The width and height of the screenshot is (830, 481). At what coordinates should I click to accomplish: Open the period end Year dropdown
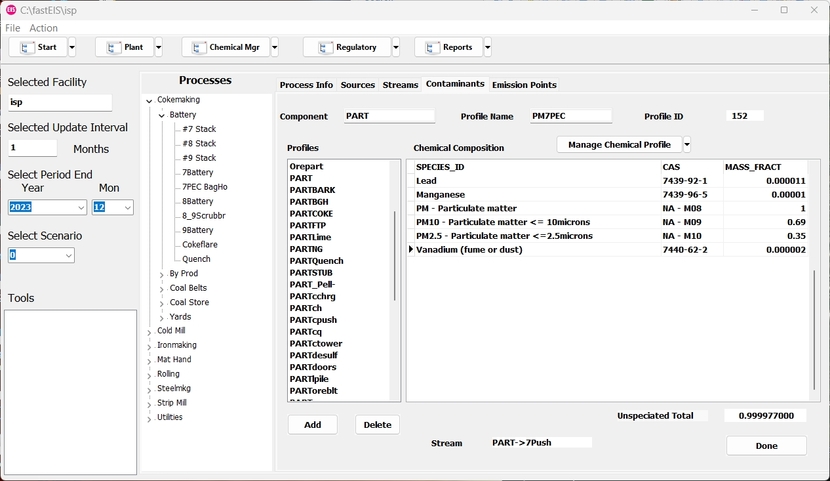[x=47, y=207]
